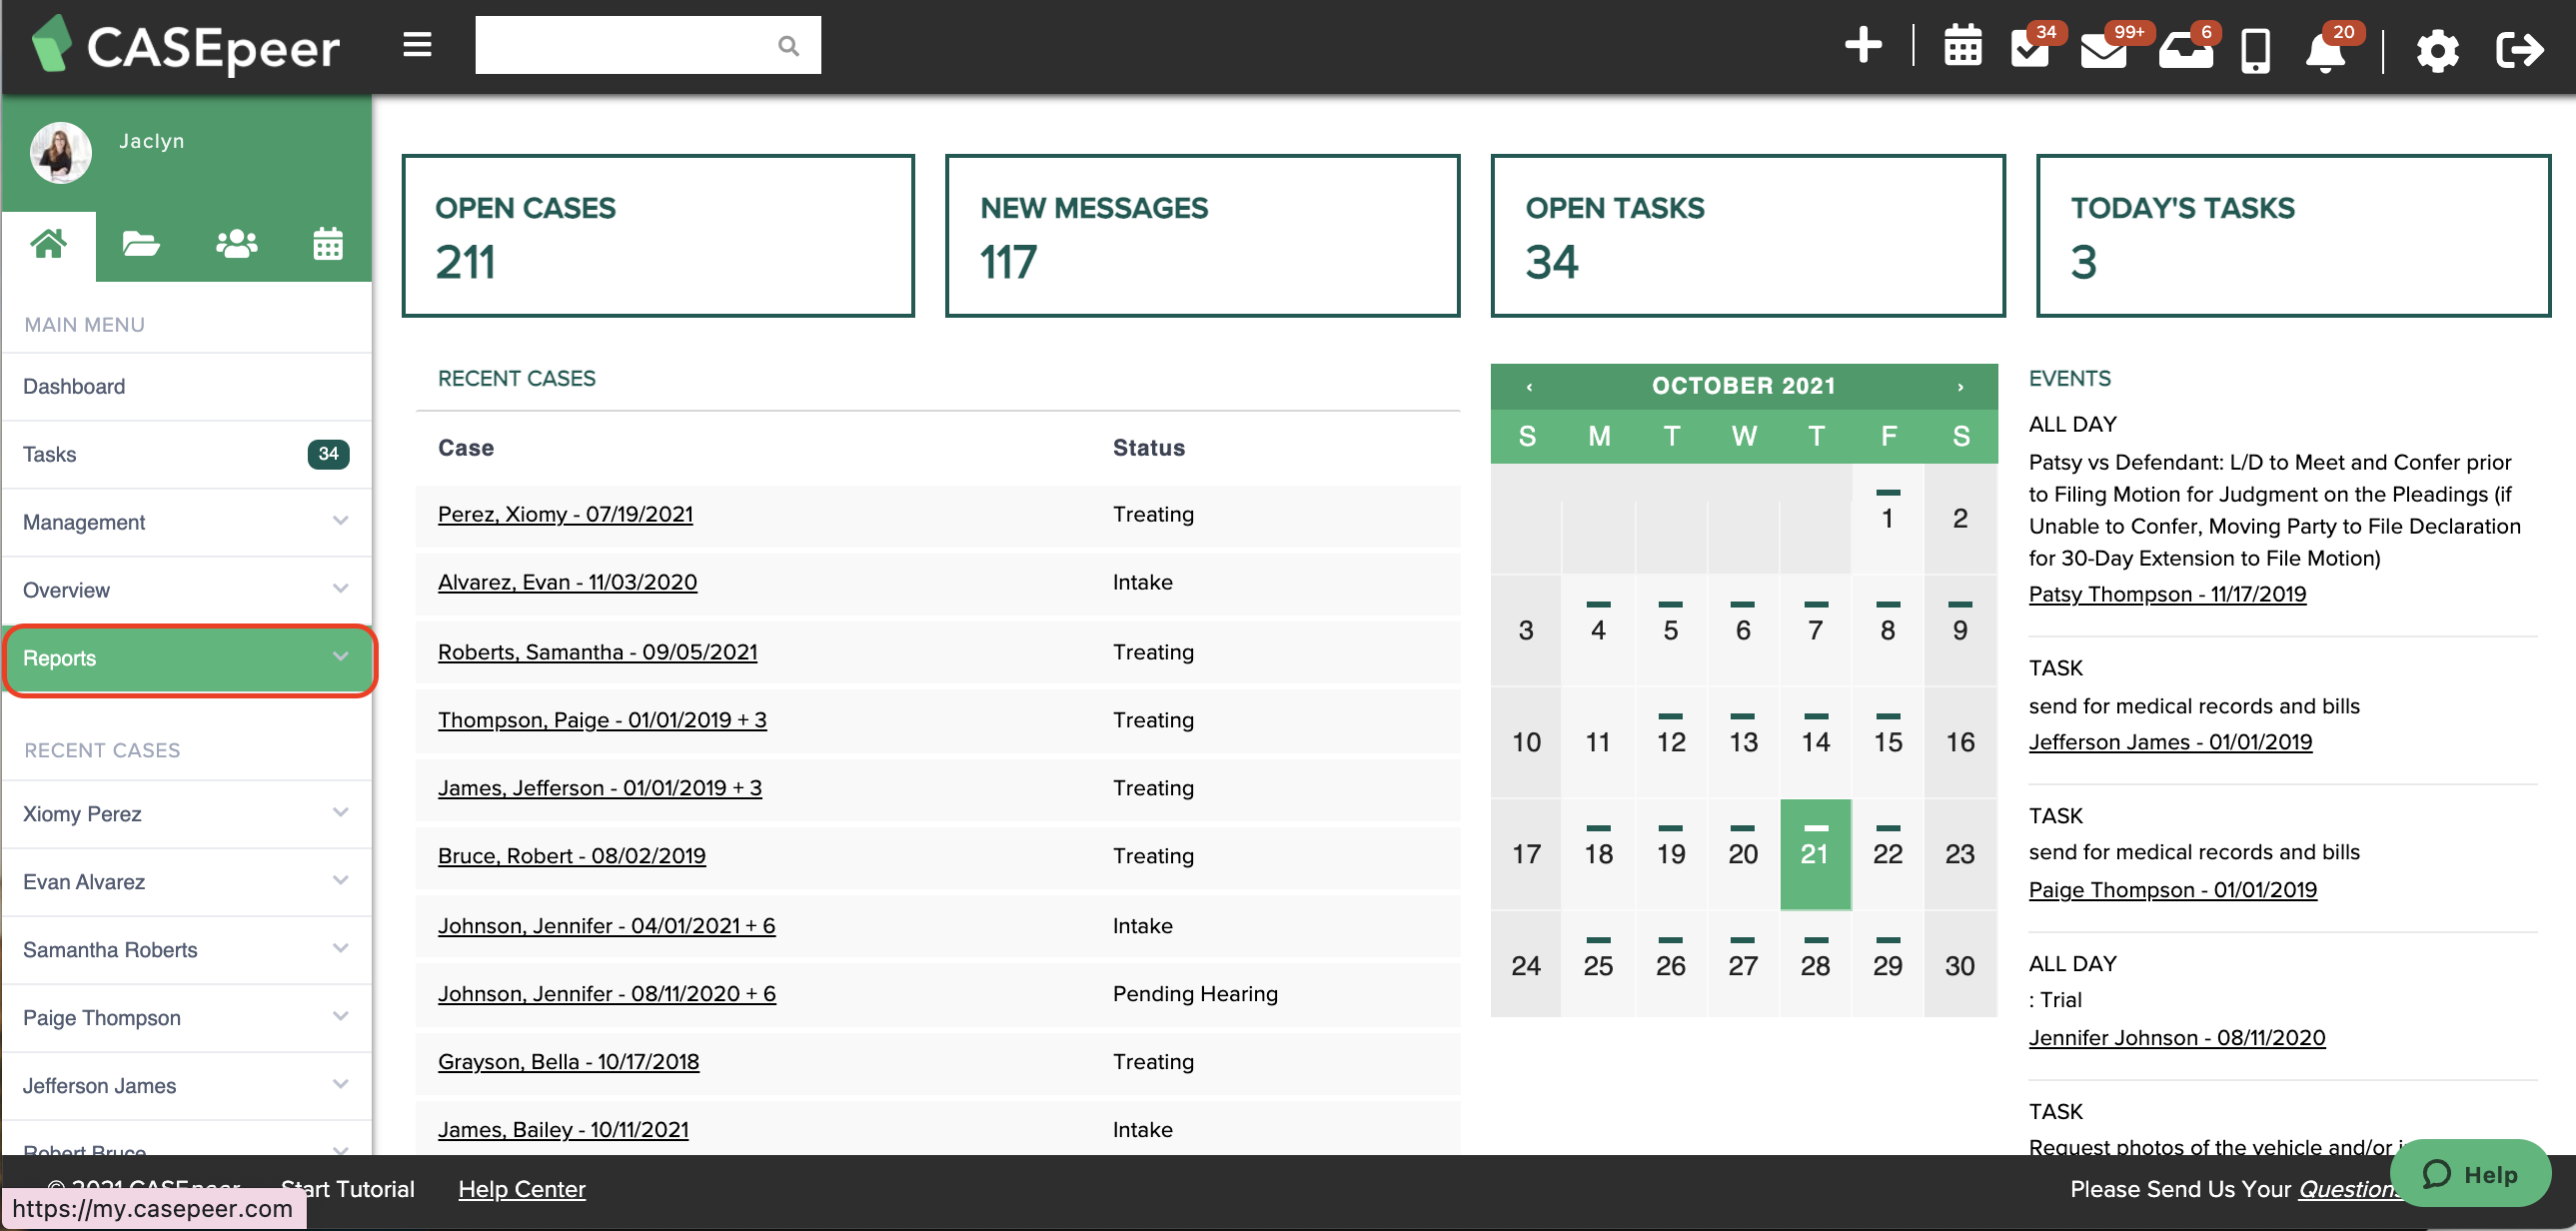Open tasks checkmark icon with 34 badge
The image size is (2576, 1231).
click(2029, 50)
